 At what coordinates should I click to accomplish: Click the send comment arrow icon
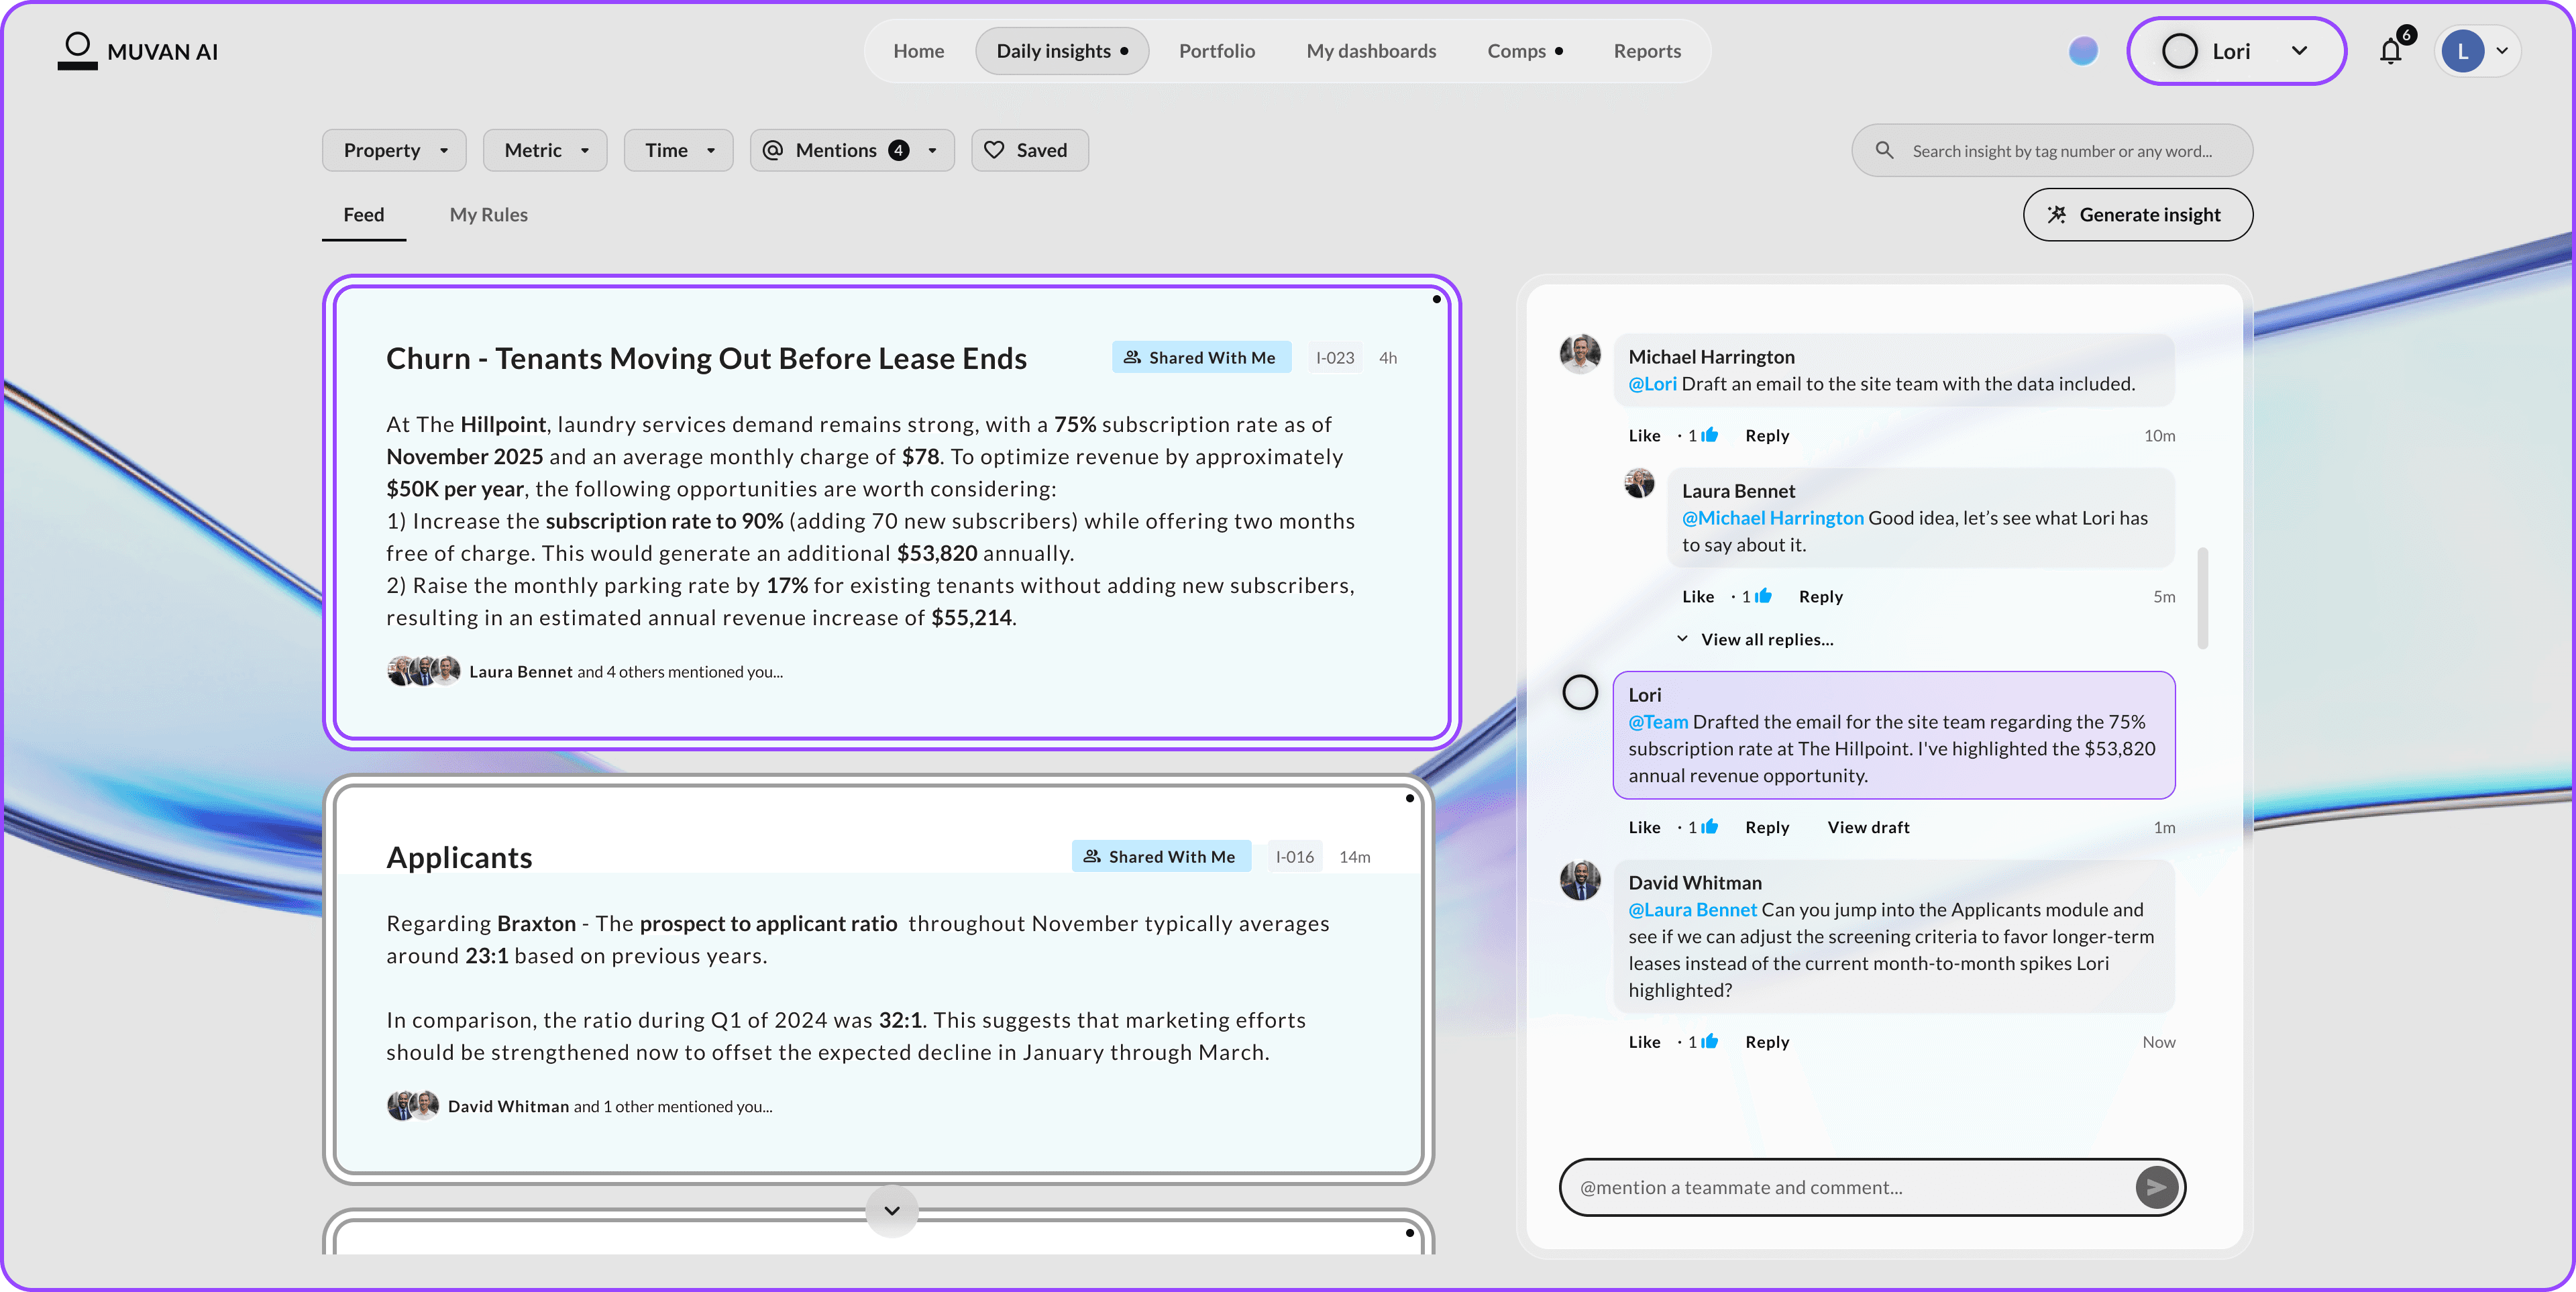click(x=2156, y=1187)
